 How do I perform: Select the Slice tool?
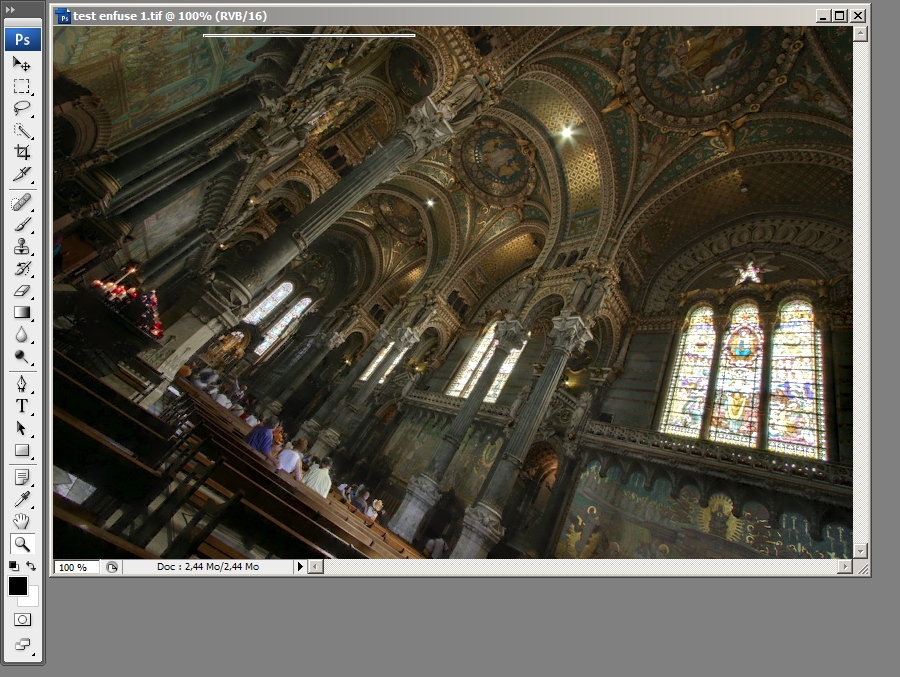tap(22, 174)
